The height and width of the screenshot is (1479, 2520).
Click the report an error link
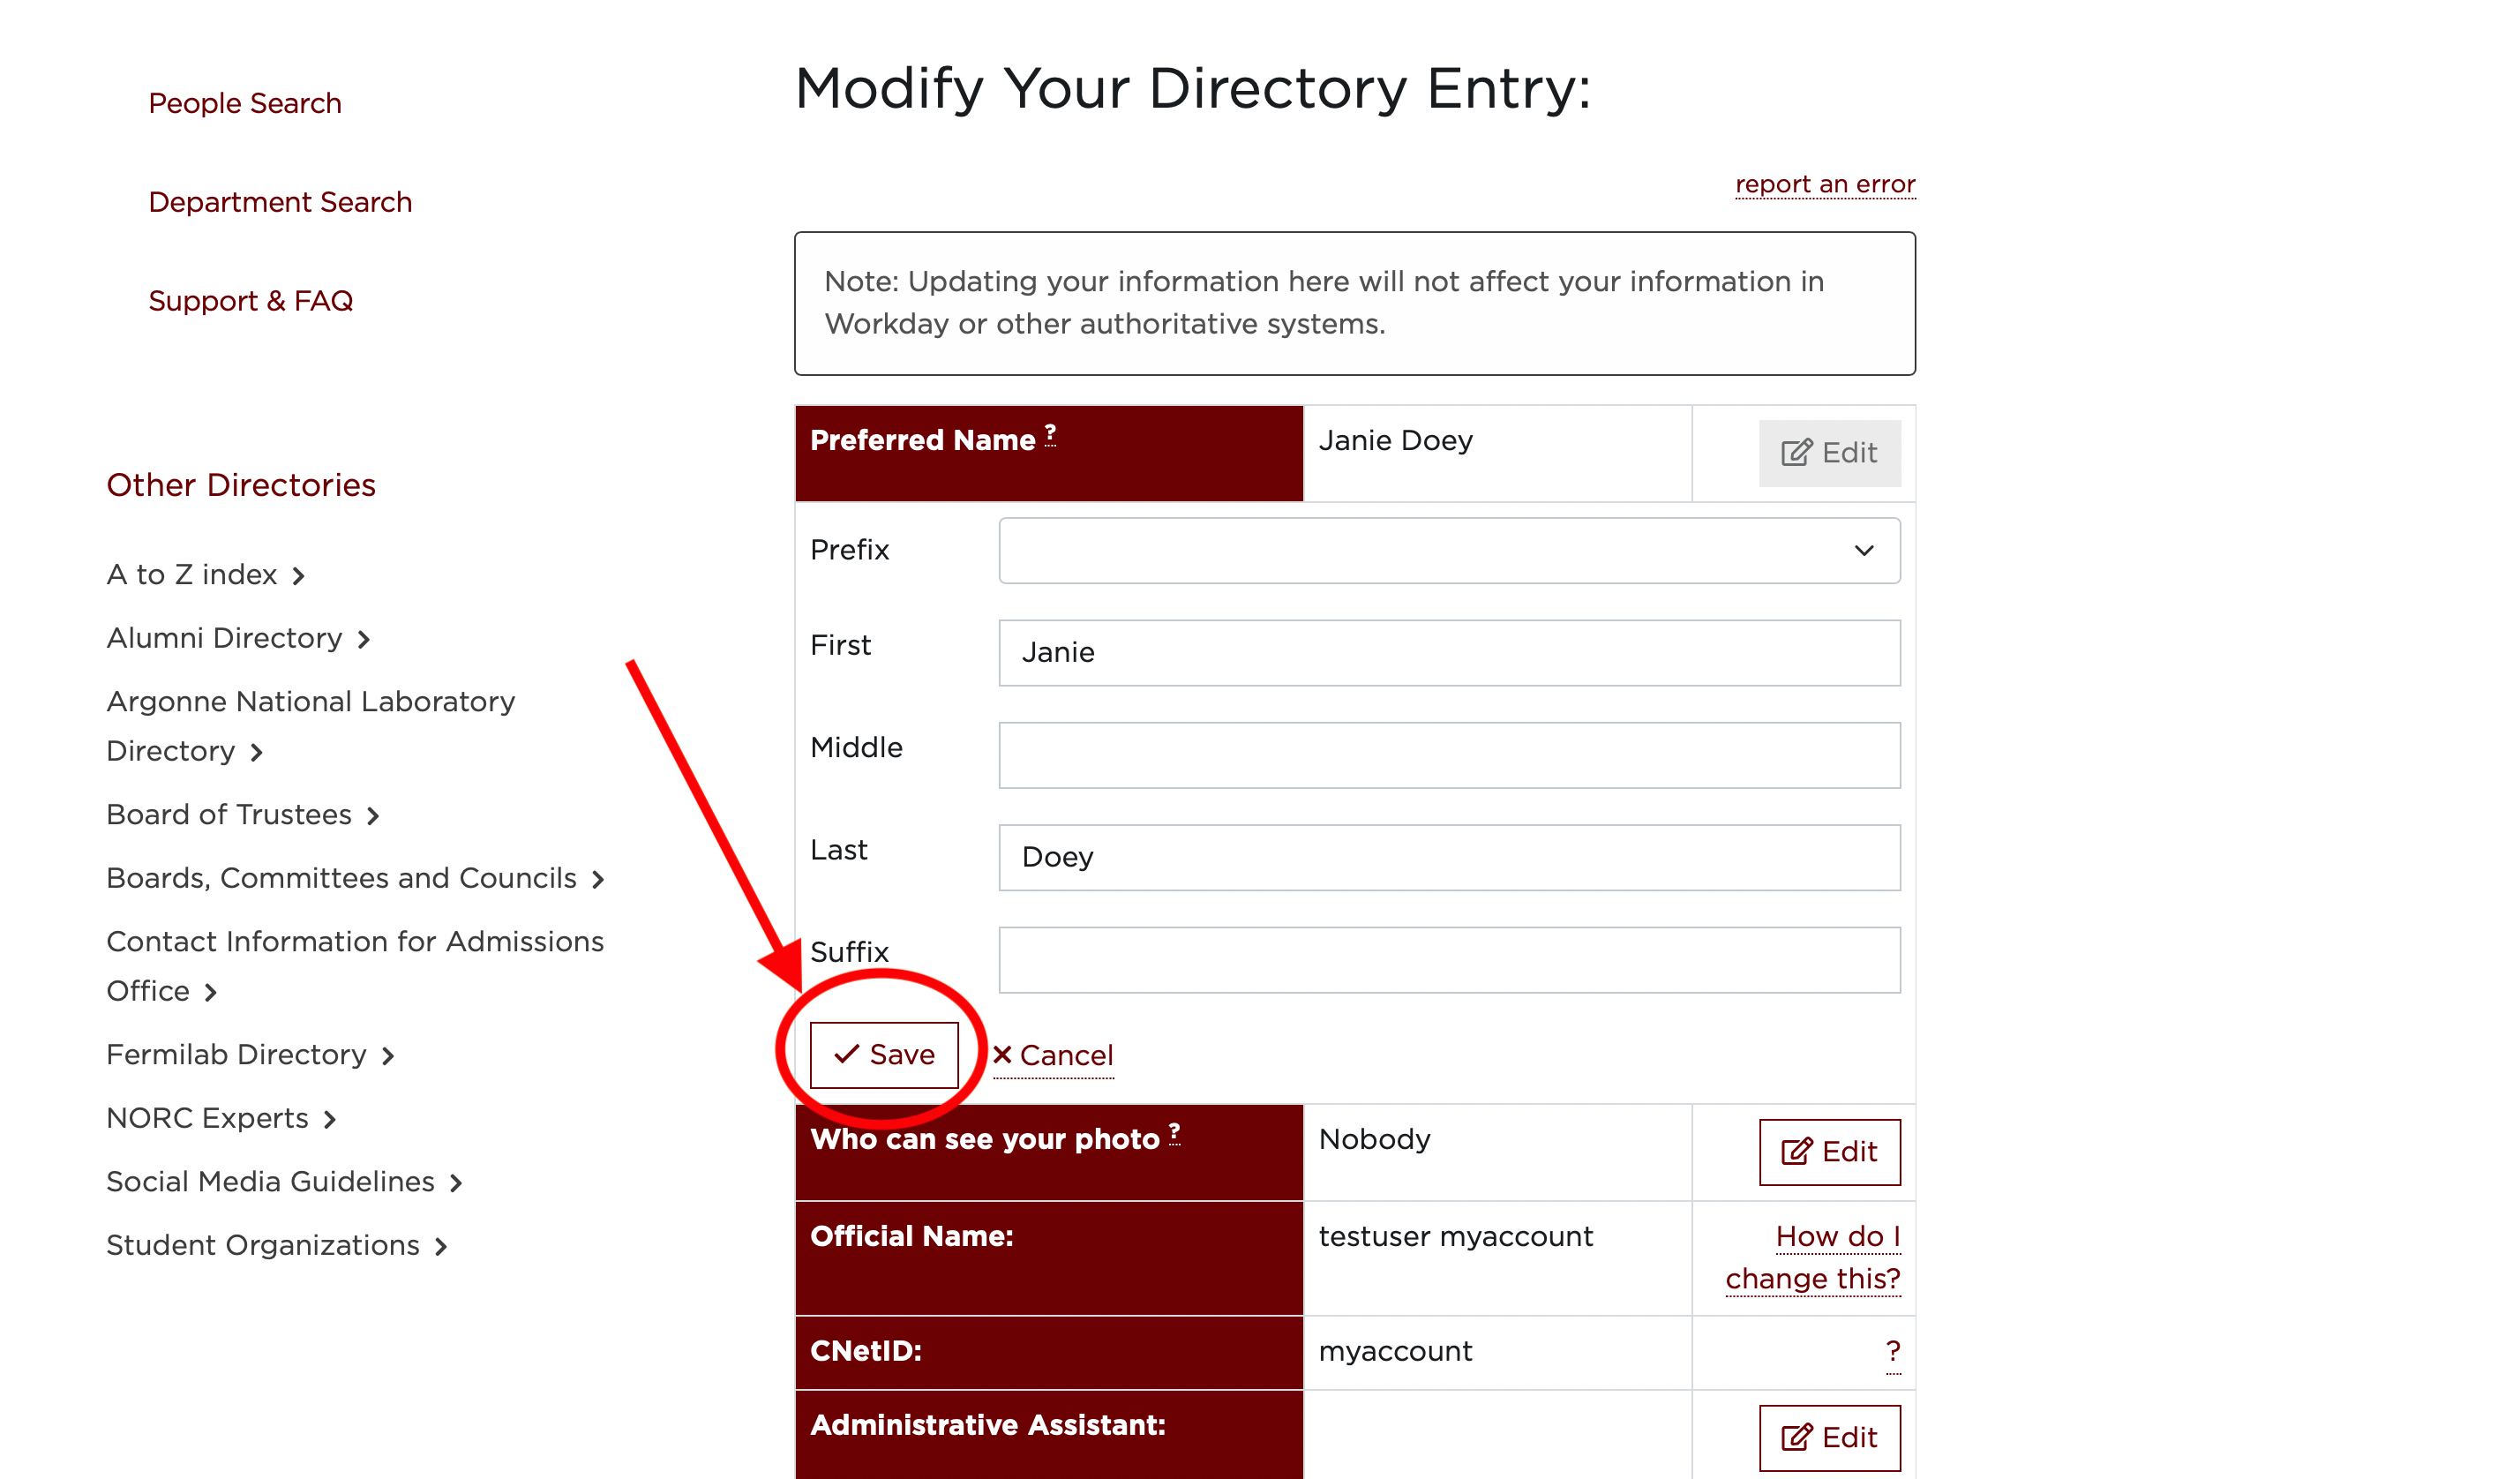(x=1825, y=184)
